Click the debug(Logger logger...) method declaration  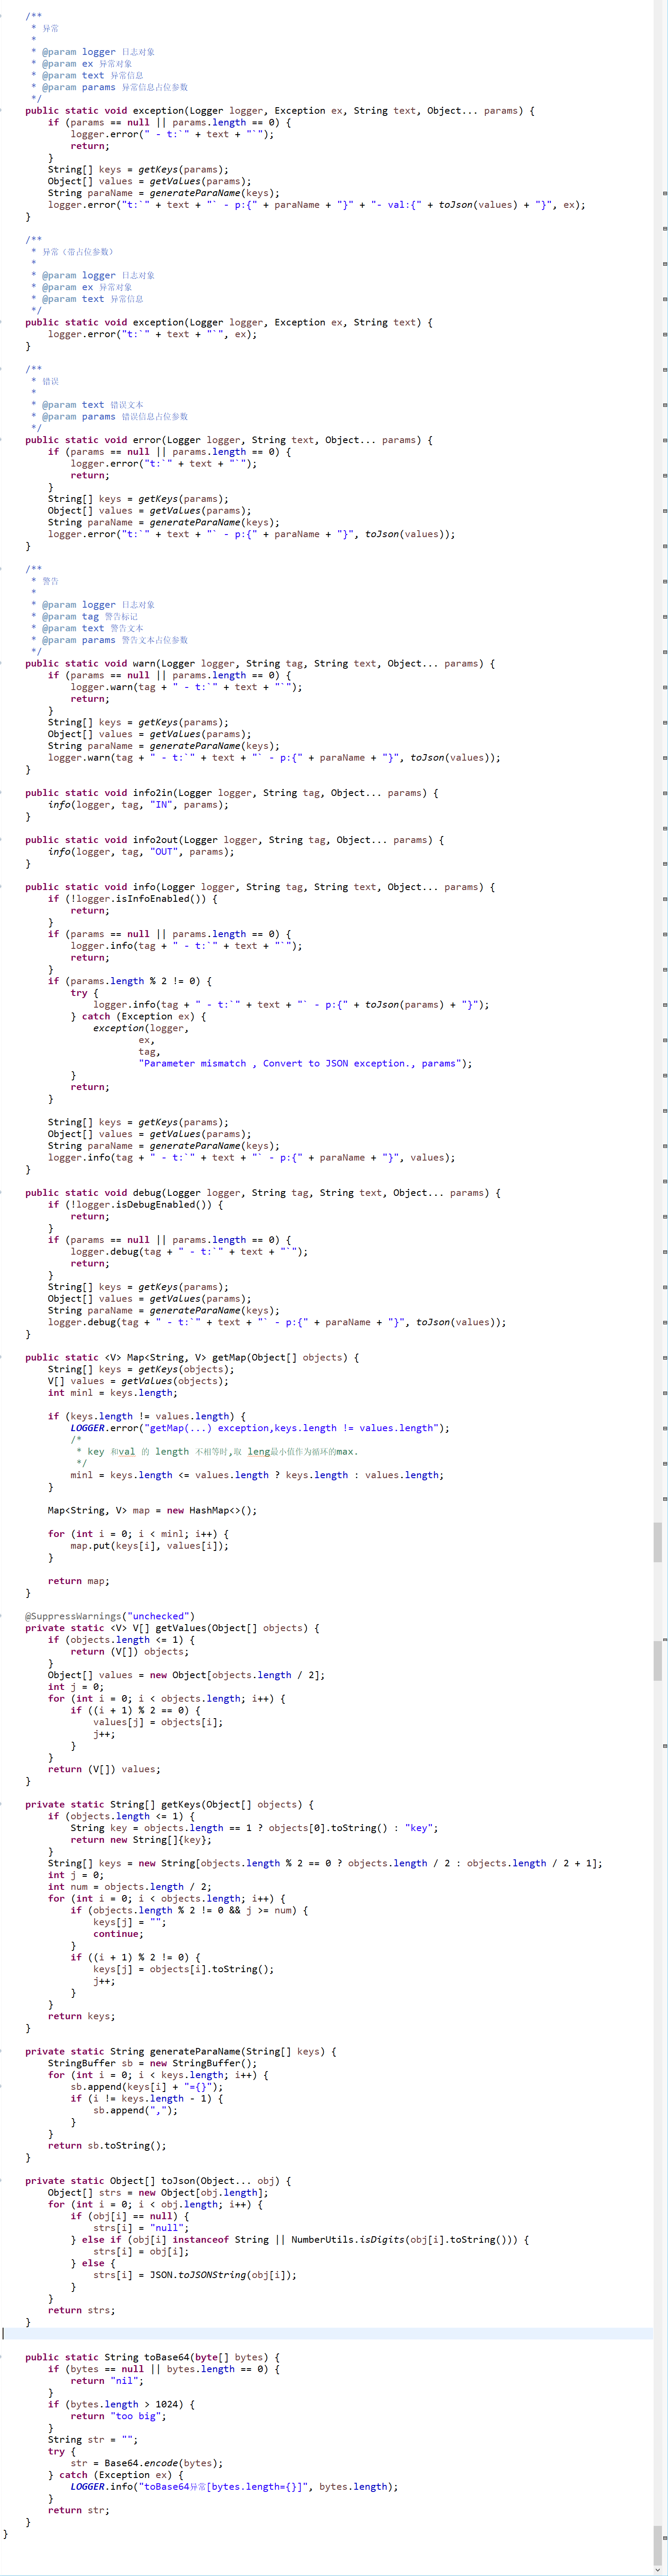coord(263,1193)
